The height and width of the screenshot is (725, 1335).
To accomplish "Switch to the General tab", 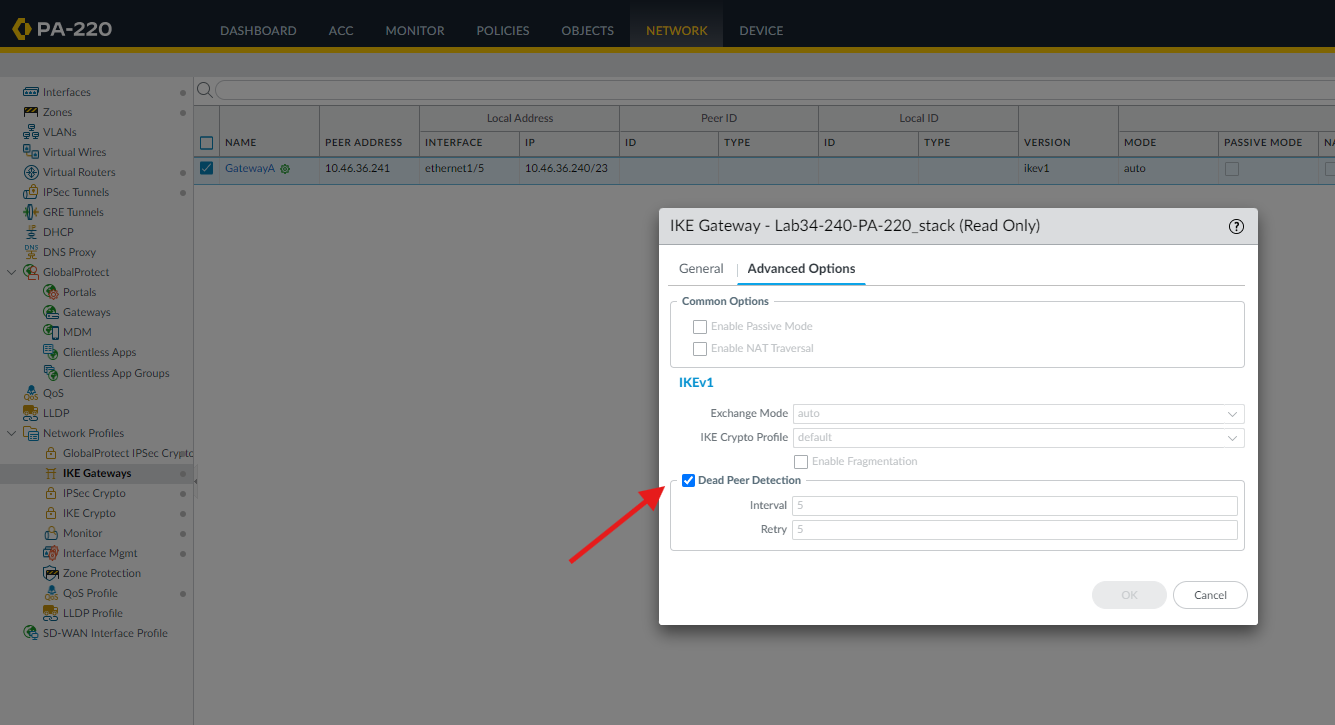I will (701, 269).
